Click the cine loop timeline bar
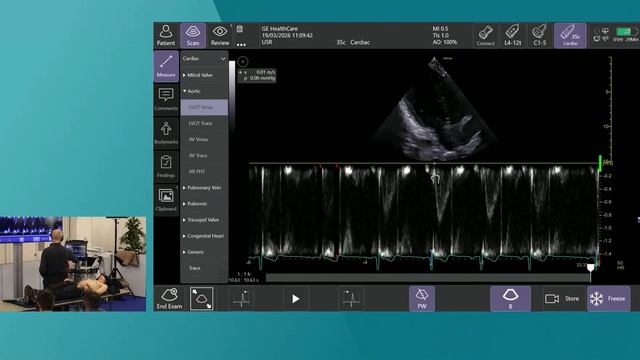Image resolution: width=640 pixels, height=360 pixels. [x=428, y=278]
